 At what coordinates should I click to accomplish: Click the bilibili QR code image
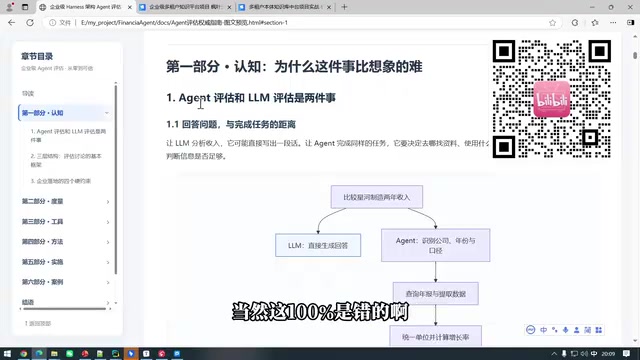click(x=551, y=99)
